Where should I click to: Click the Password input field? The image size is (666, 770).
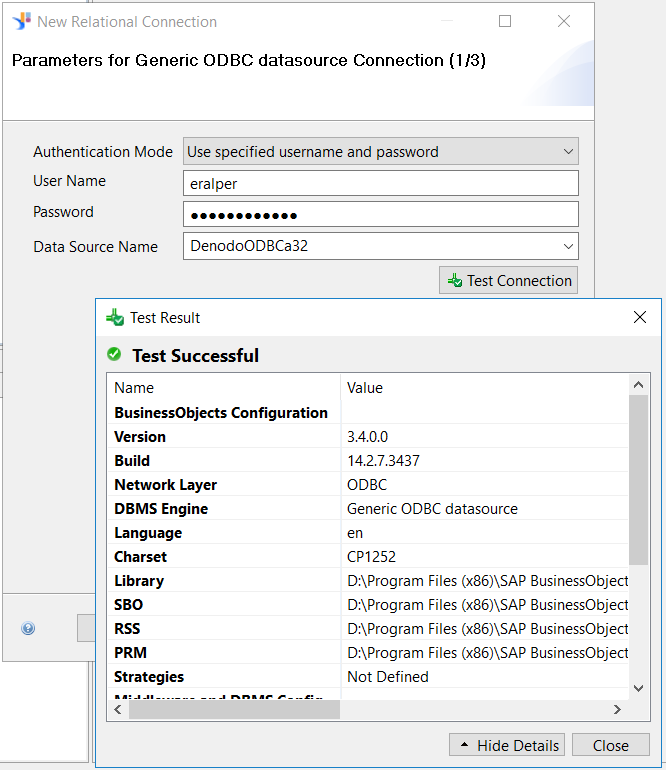tap(381, 215)
